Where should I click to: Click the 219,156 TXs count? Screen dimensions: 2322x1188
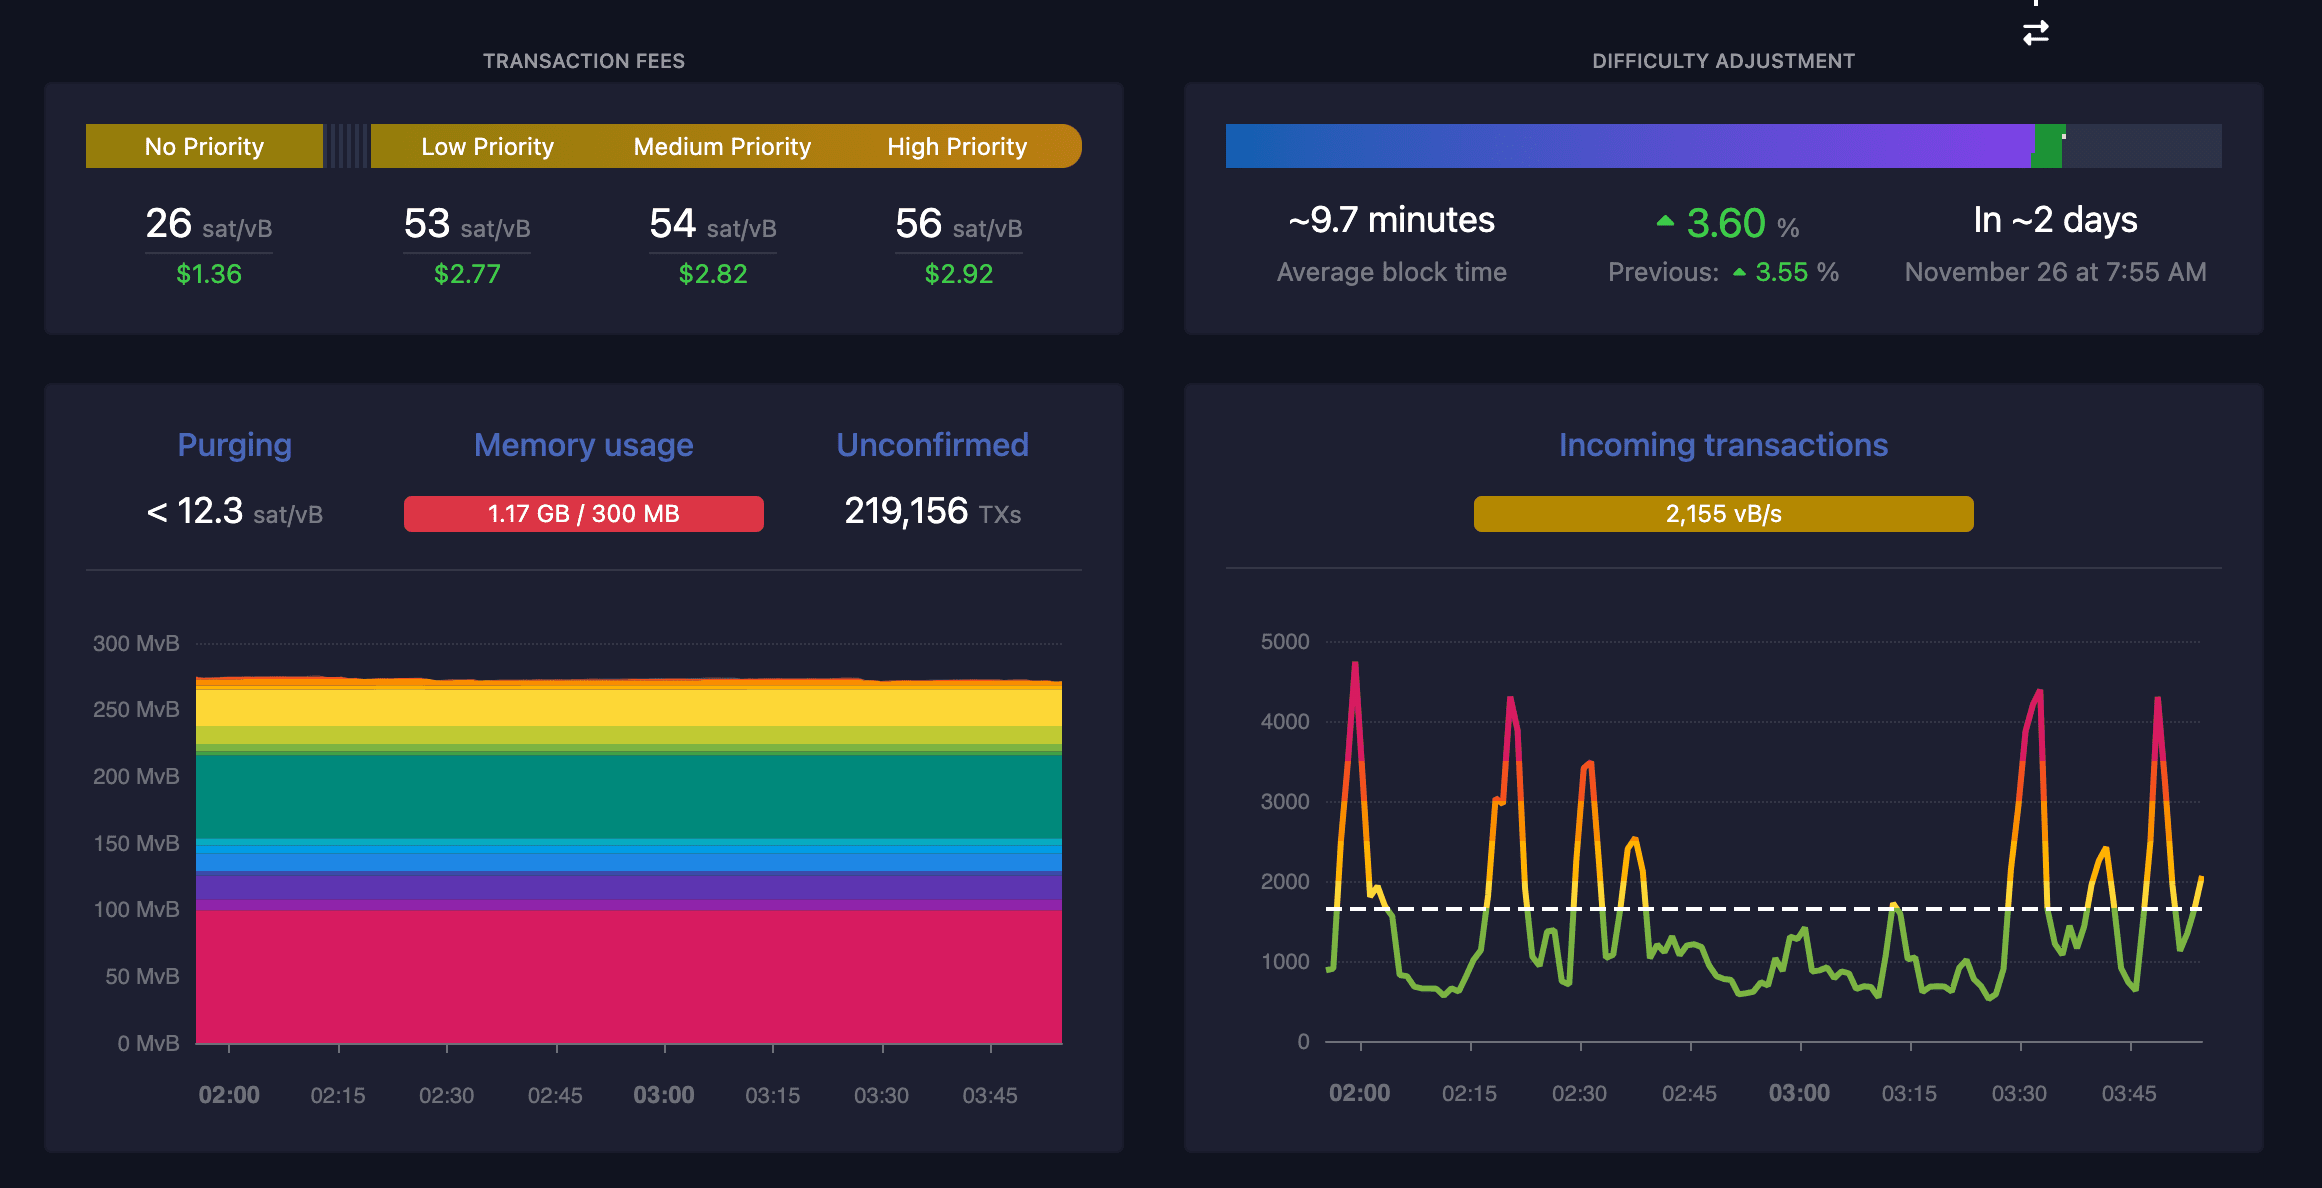pyautogui.click(x=932, y=512)
